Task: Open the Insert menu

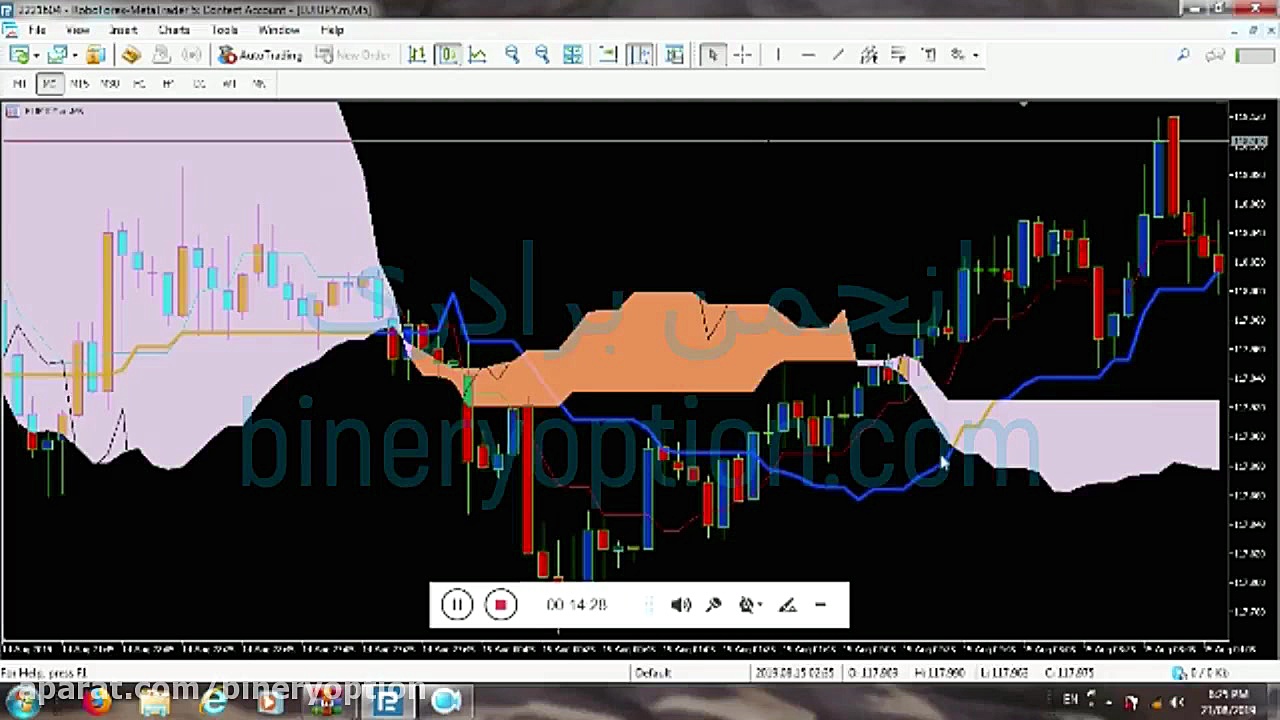Action: [123, 30]
